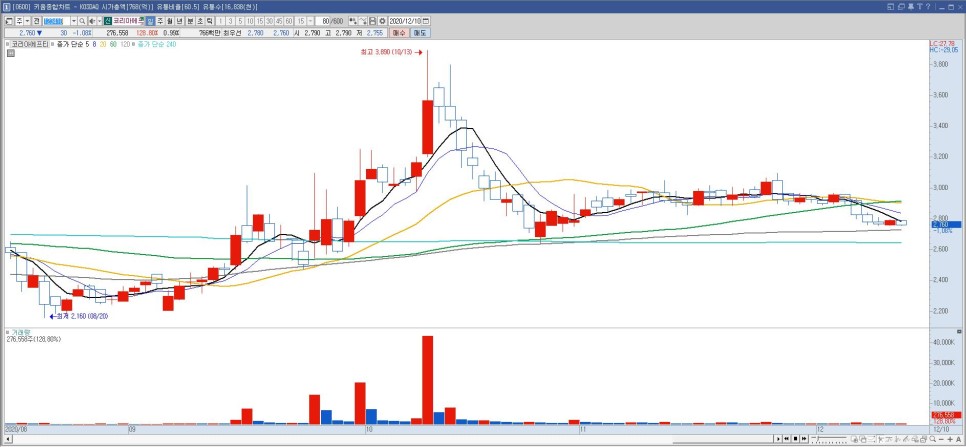Open the dropdown after the 15 interval
This screenshot has width=966, height=447.
[310, 21]
